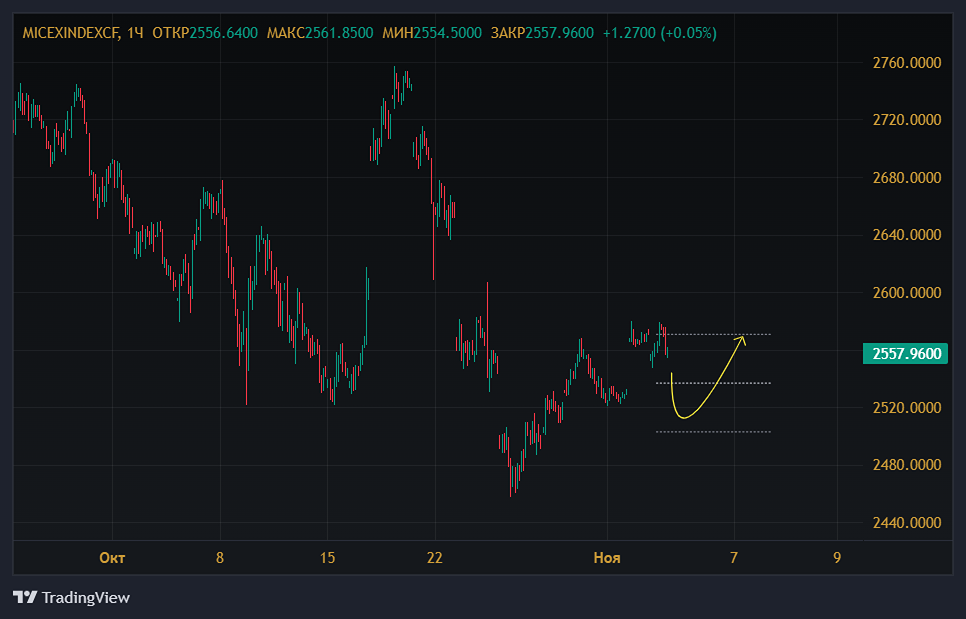The width and height of the screenshot is (966, 619).
Task: Click the 2480.0000 price axis label
Action: click(x=907, y=464)
